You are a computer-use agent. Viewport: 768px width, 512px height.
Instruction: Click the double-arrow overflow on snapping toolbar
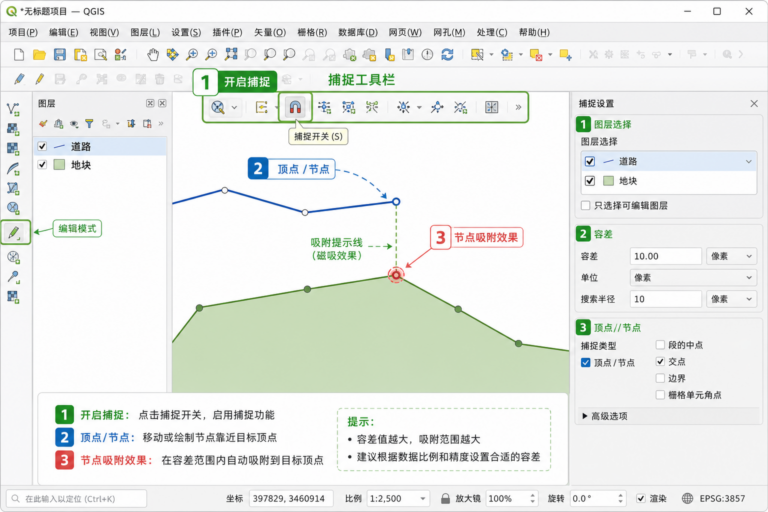[518, 107]
